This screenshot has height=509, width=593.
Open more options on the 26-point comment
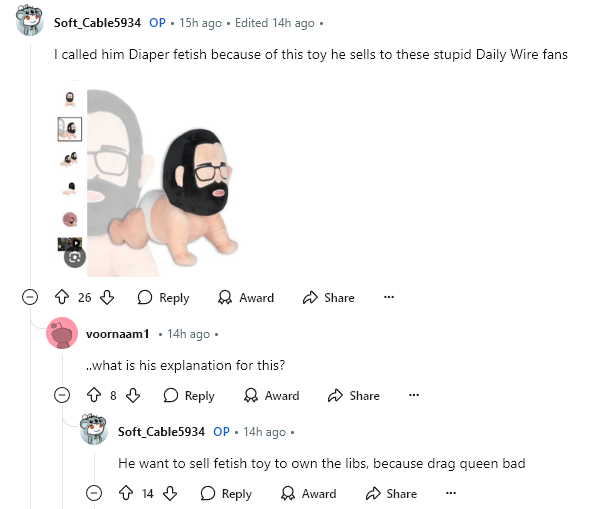[x=389, y=297]
